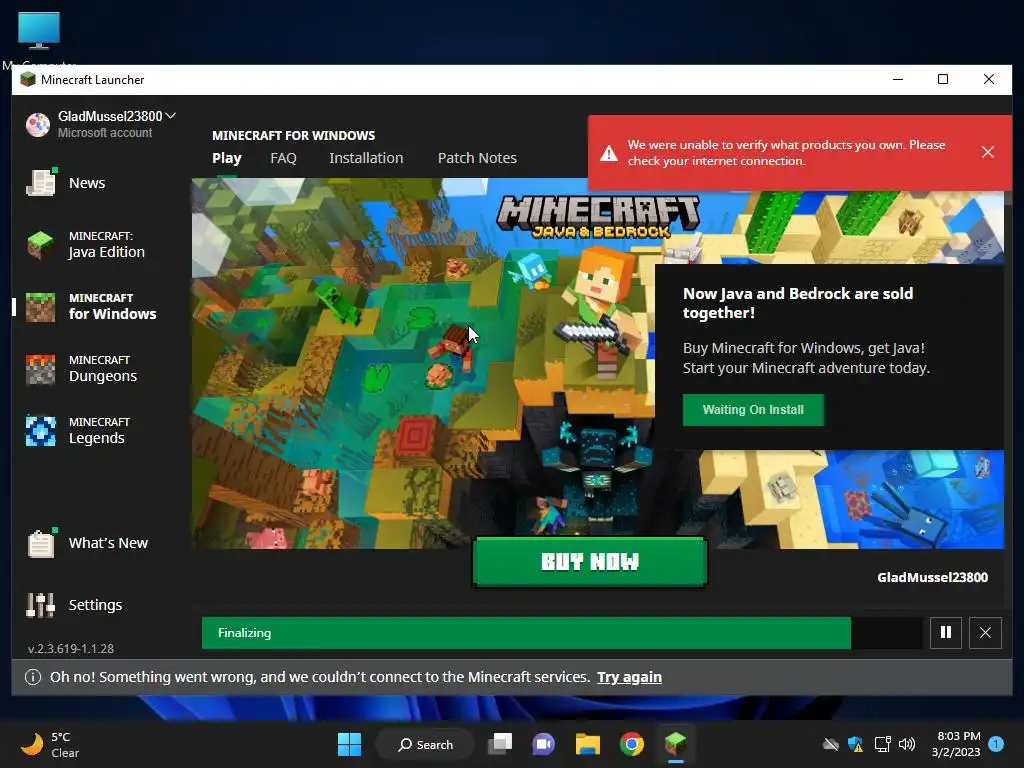The height and width of the screenshot is (768, 1024).
Task: Switch to the Play tab
Action: [x=227, y=158]
